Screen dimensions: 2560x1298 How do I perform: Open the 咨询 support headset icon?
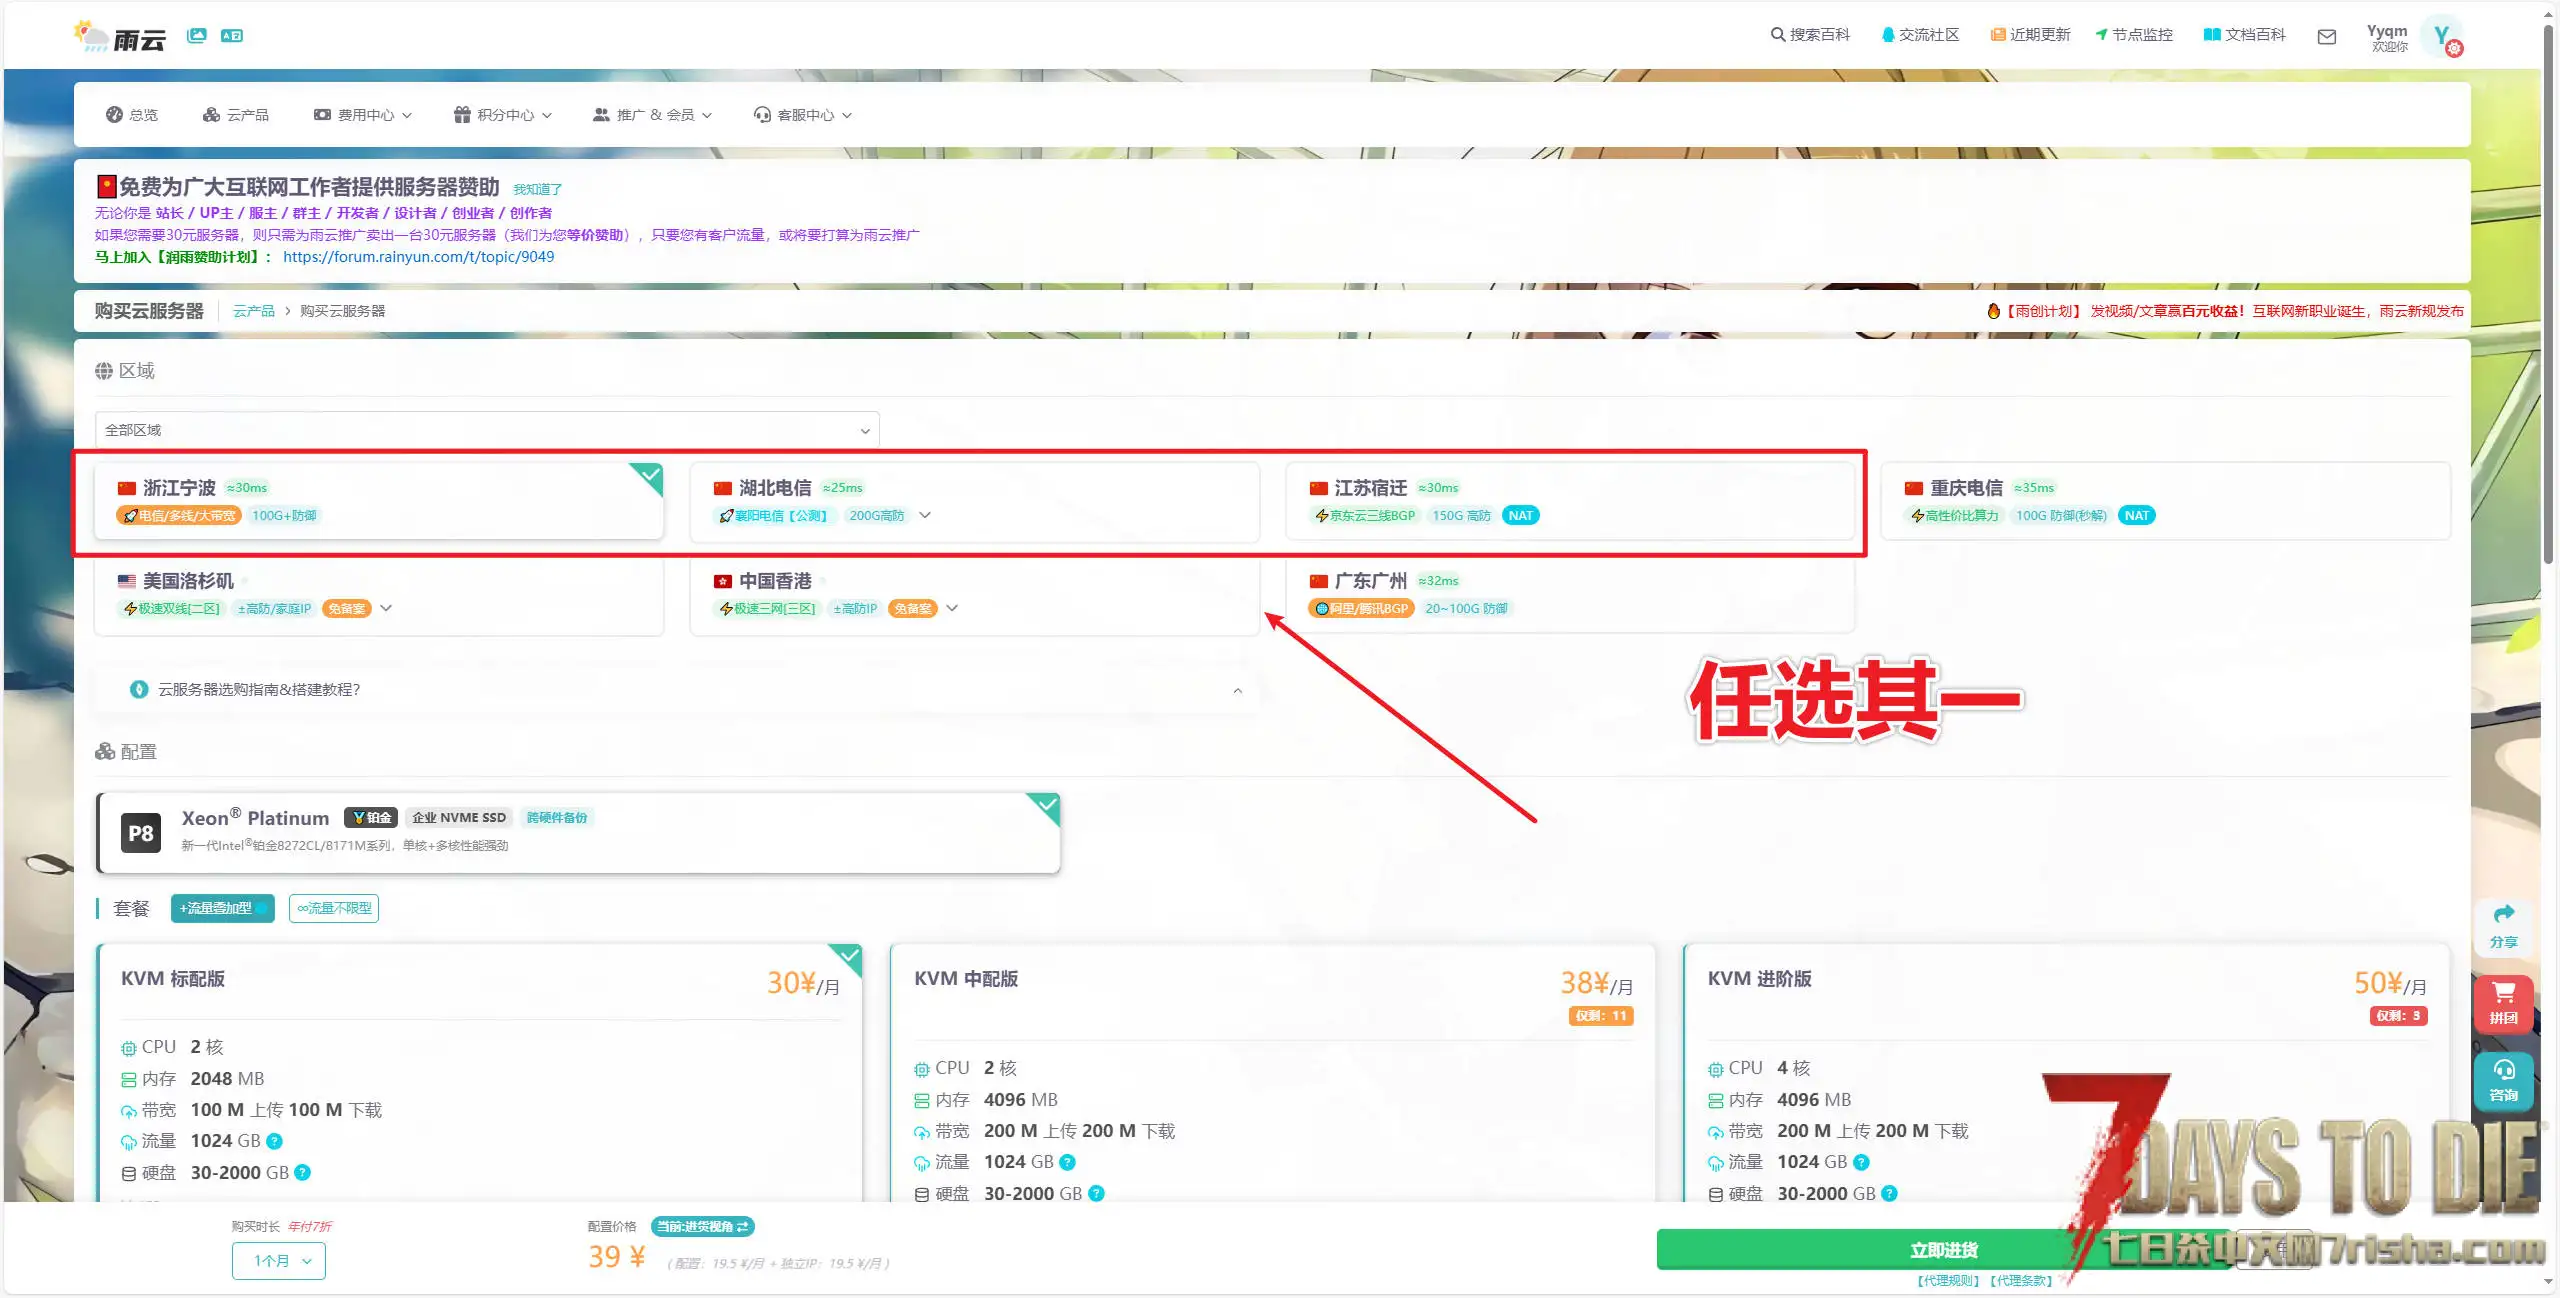pos(2503,1081)
